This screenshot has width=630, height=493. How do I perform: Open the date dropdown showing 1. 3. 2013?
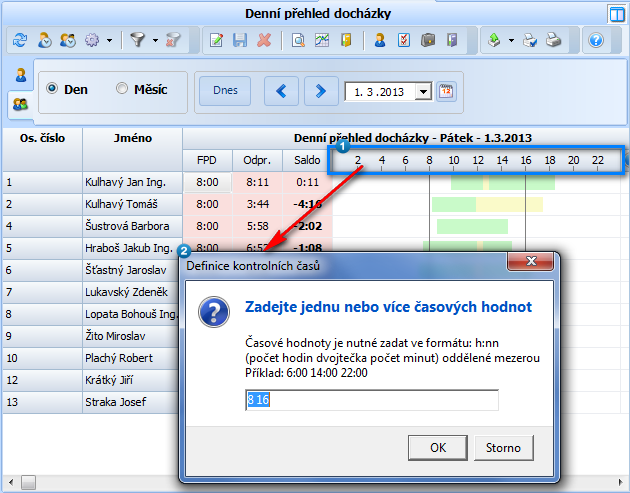pyautogui.click(x=423, y=92)
